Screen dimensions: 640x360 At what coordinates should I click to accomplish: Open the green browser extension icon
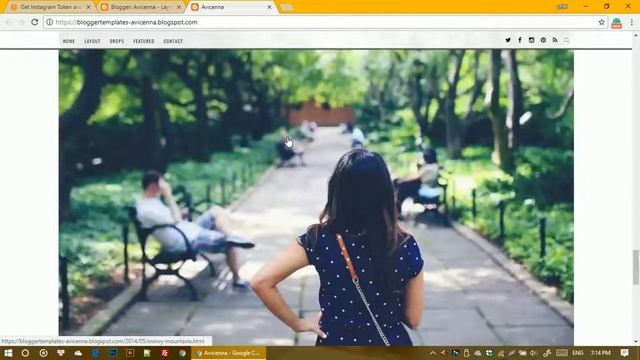click(x=616, y=22)
